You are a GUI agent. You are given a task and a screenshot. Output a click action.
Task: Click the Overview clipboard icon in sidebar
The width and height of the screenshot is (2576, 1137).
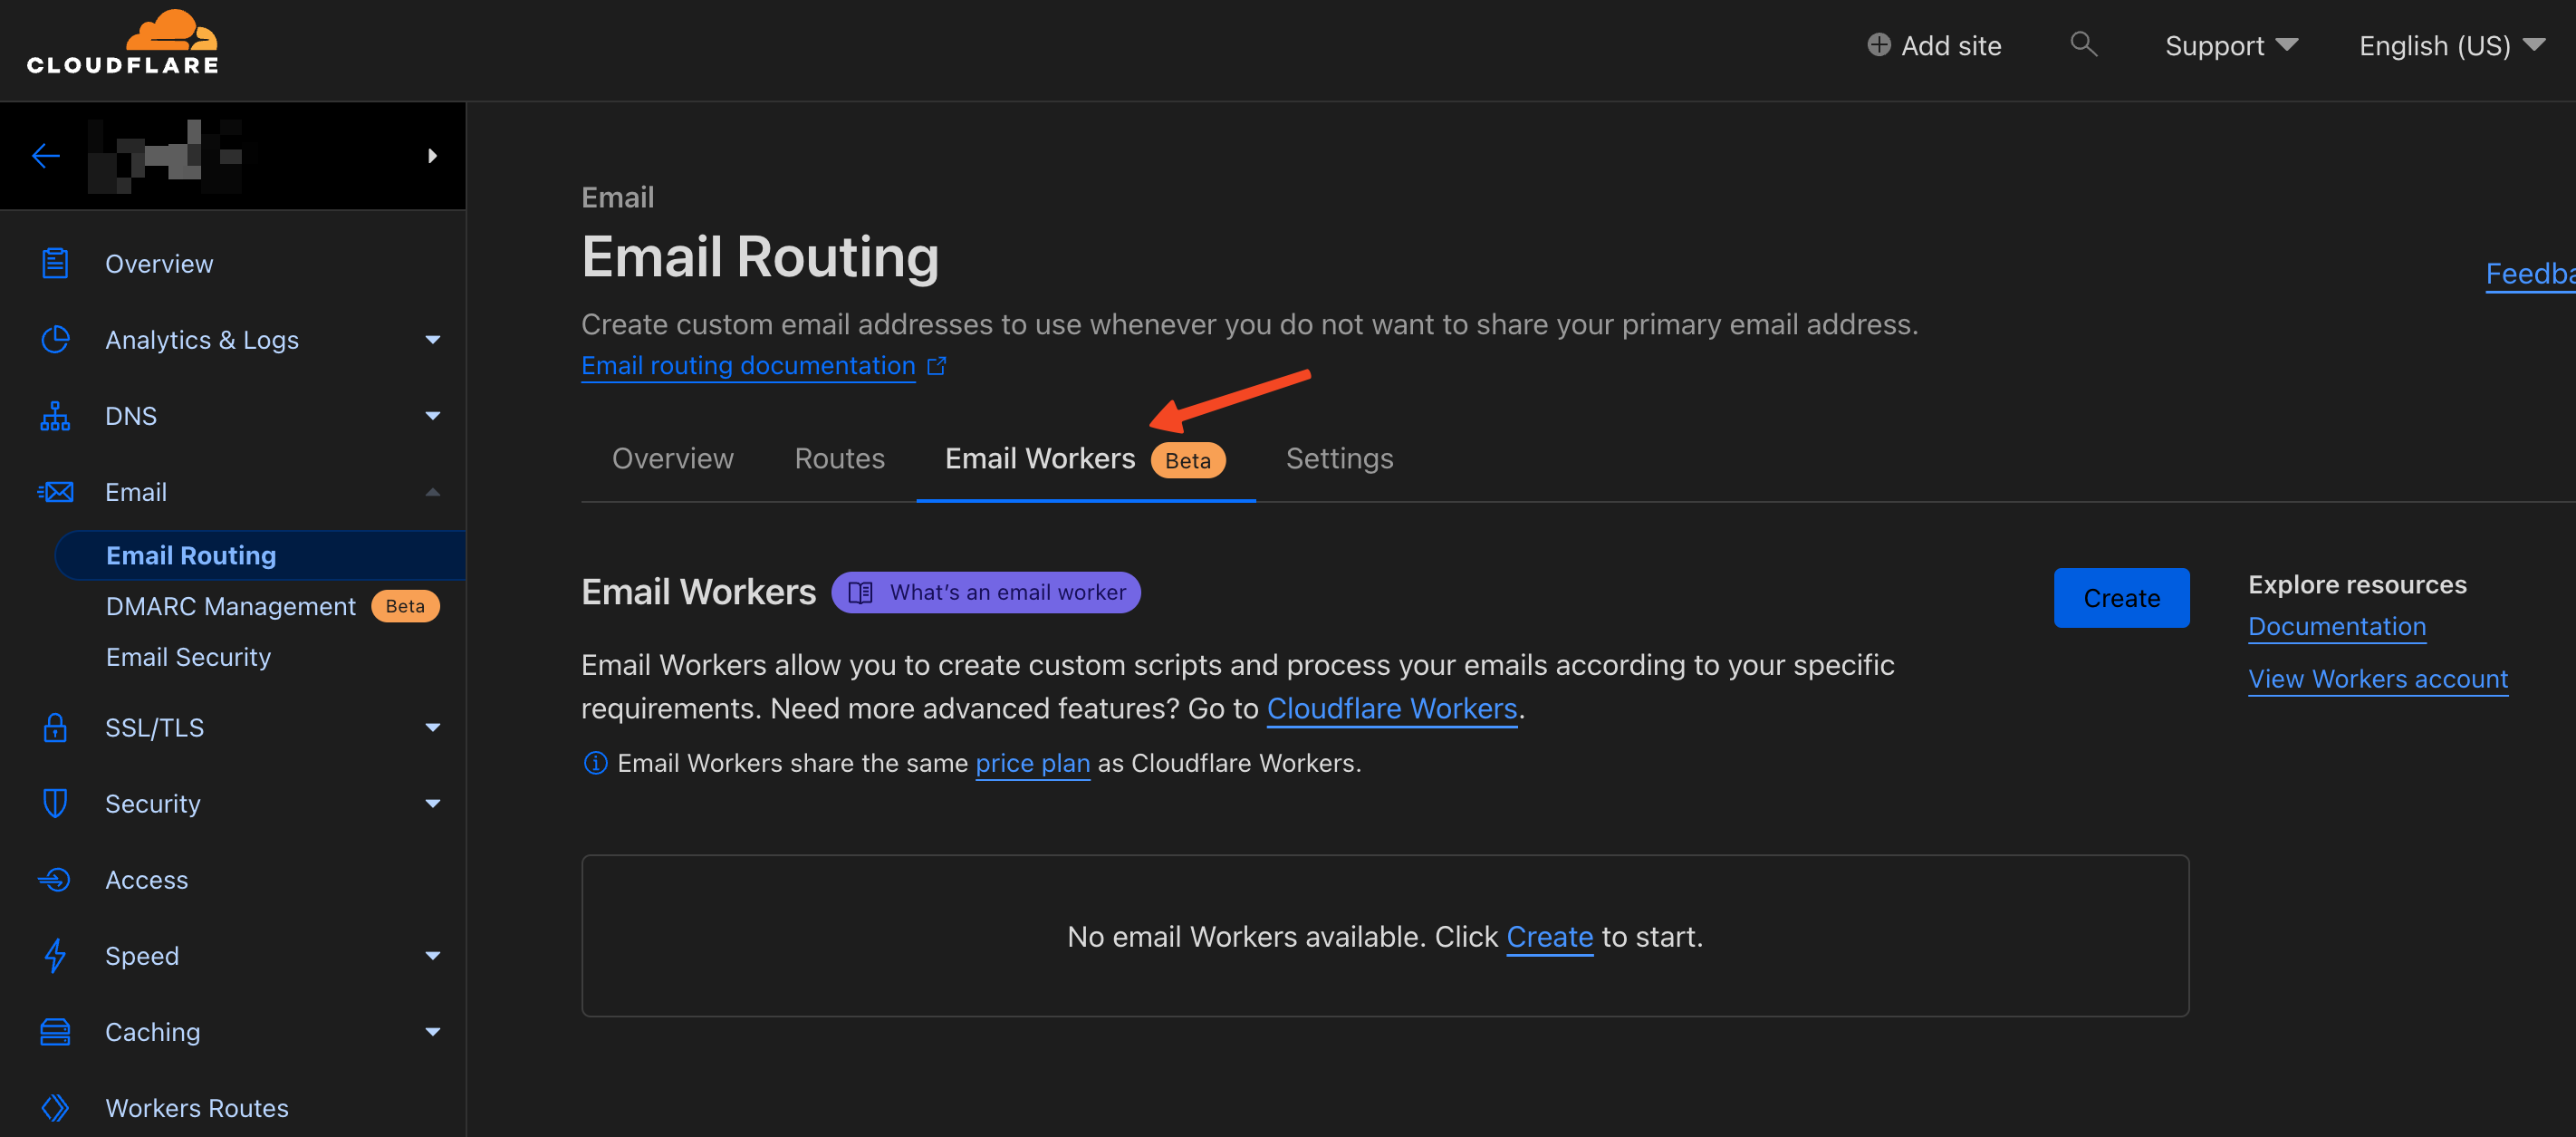pyautogui.click(x=55, y=263)
